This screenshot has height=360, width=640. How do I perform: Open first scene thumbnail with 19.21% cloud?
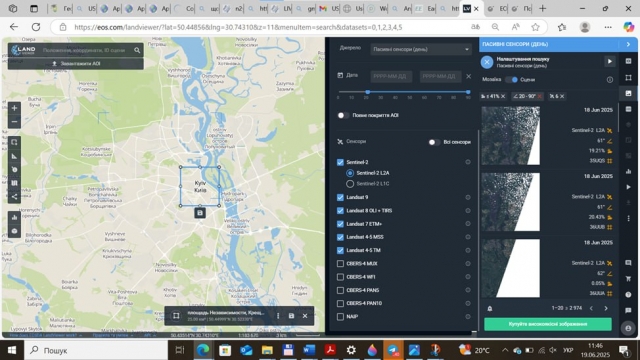pos(511,136)
